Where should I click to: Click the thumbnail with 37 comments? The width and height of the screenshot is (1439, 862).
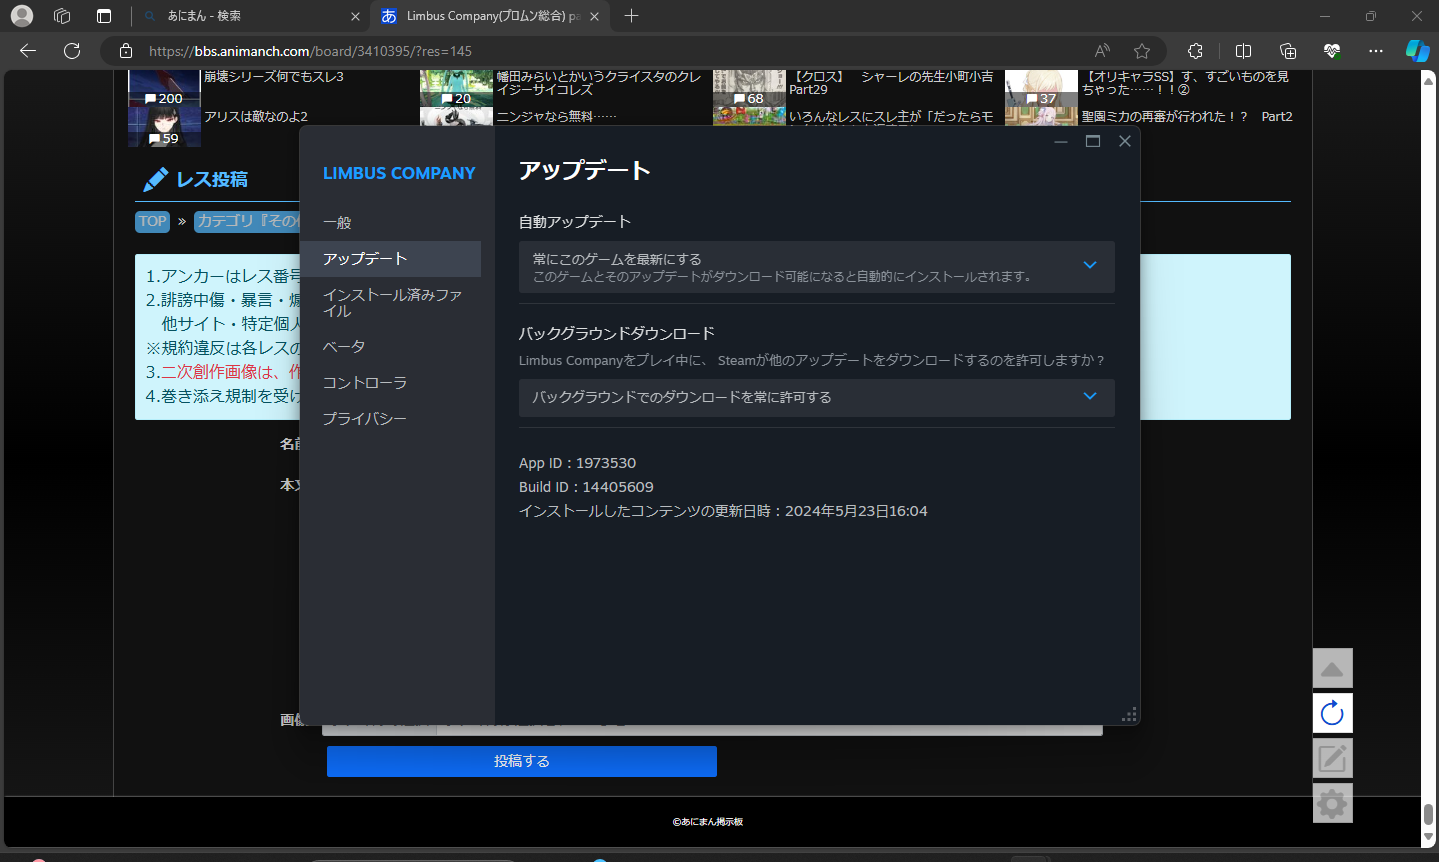(1041, 88)
